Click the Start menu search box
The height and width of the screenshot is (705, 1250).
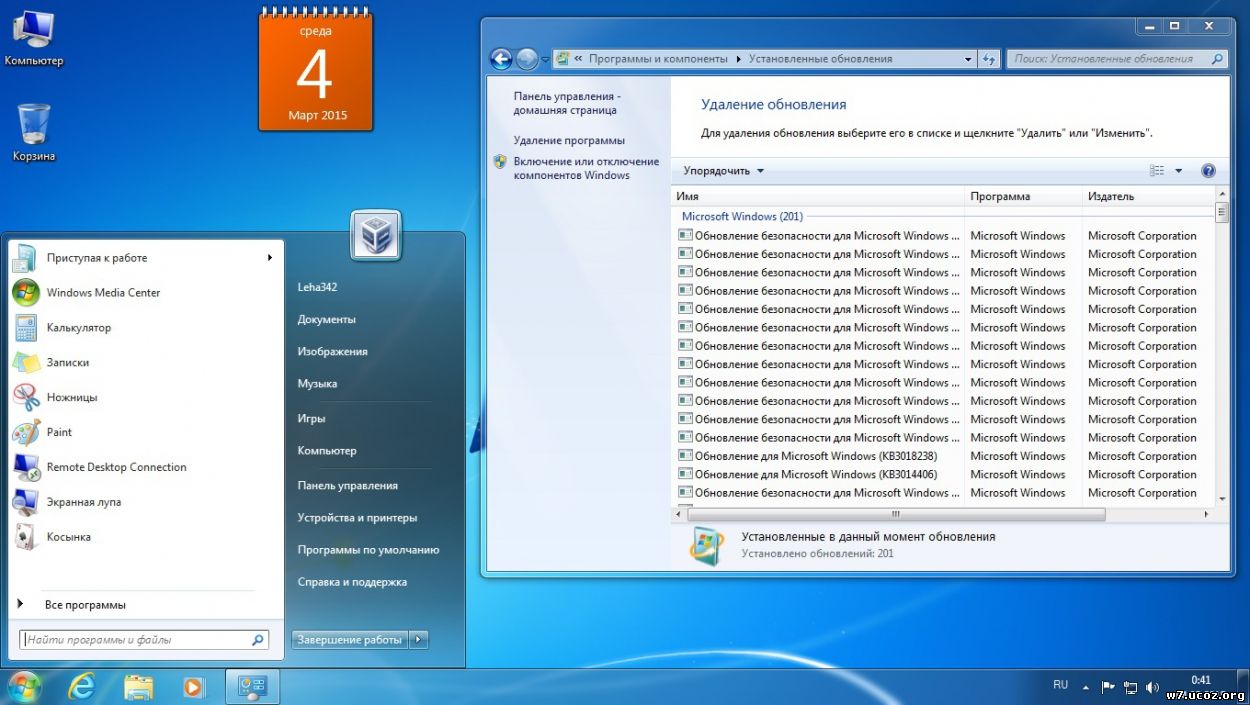point(145,640)
